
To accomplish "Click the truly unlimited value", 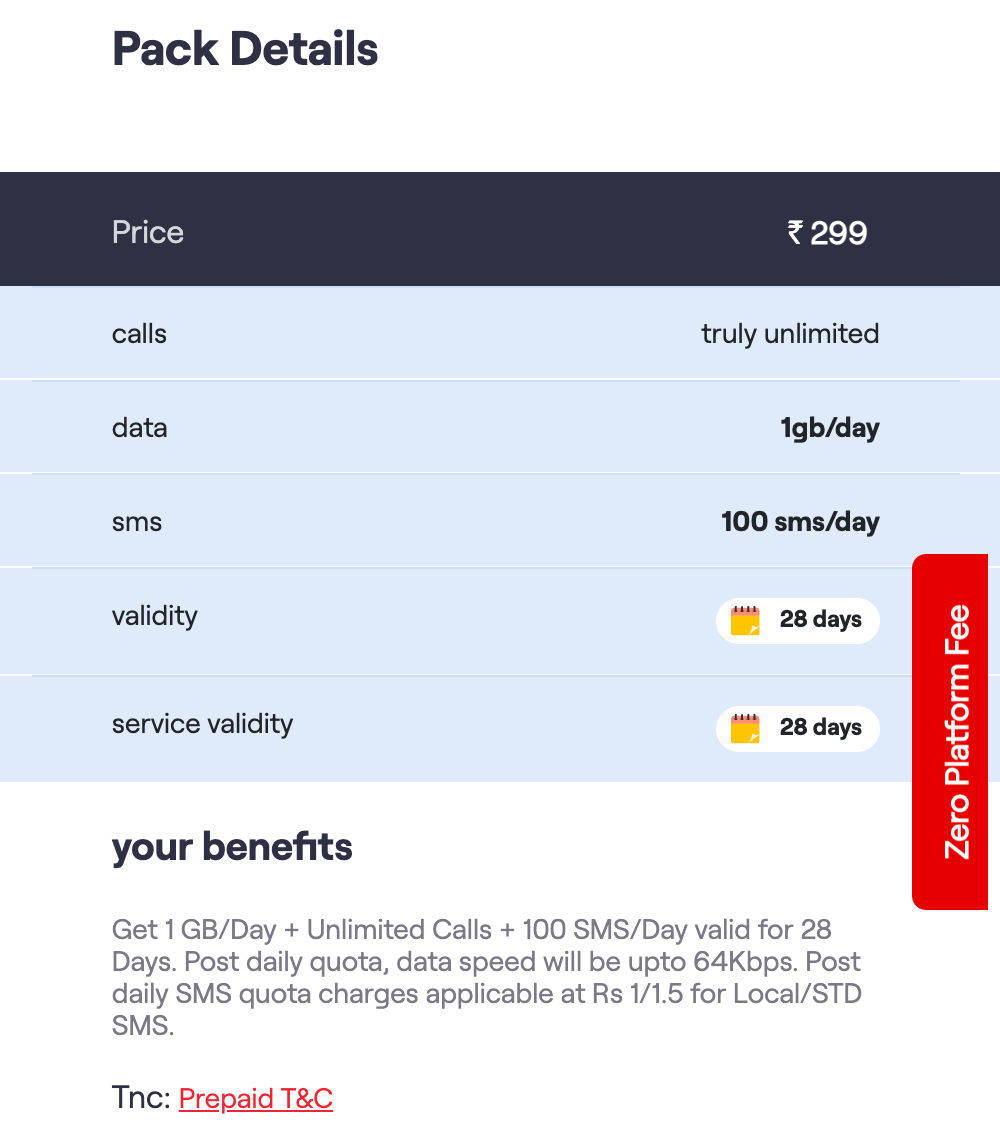I will pos(790,333).
